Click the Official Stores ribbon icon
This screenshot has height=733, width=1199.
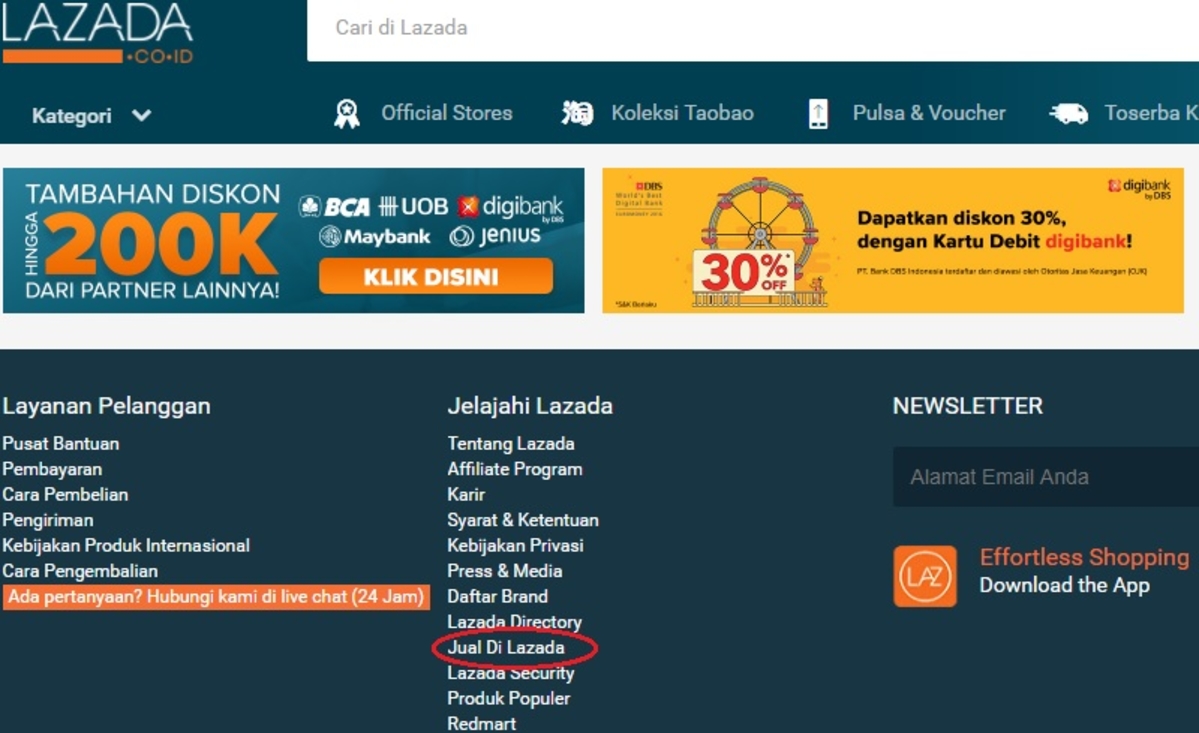pos(346,114)
